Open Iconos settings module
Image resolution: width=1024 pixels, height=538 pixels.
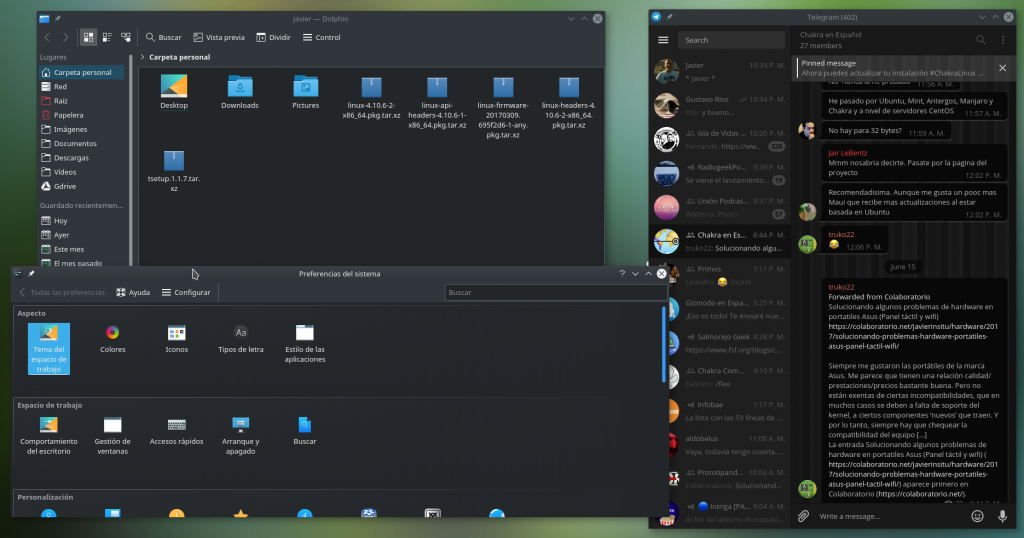[x=176, y=340]
